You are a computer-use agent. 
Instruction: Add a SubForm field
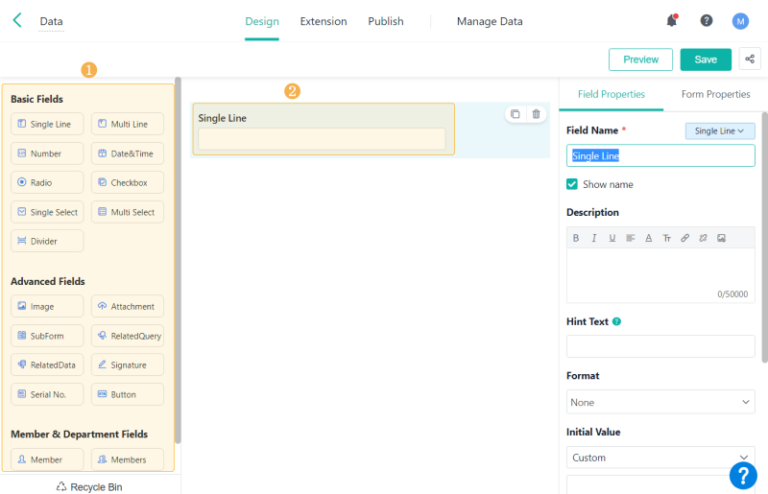47,336
